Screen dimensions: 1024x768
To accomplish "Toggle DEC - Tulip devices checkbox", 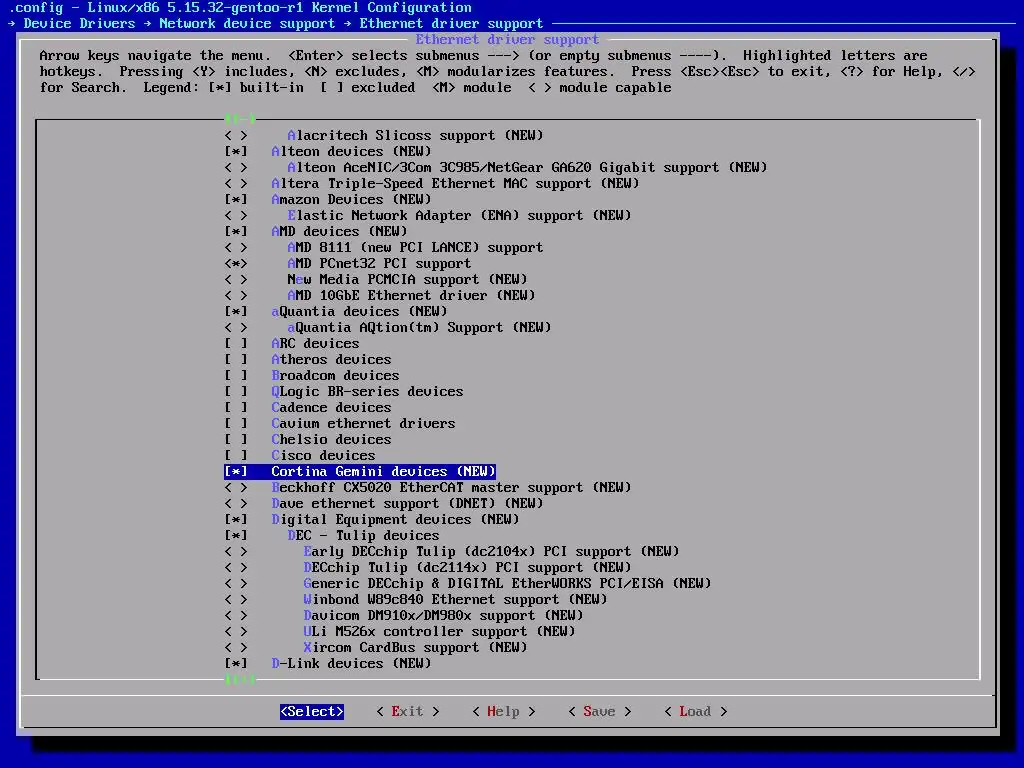I will pyautogui.click(x=236, y=536).
